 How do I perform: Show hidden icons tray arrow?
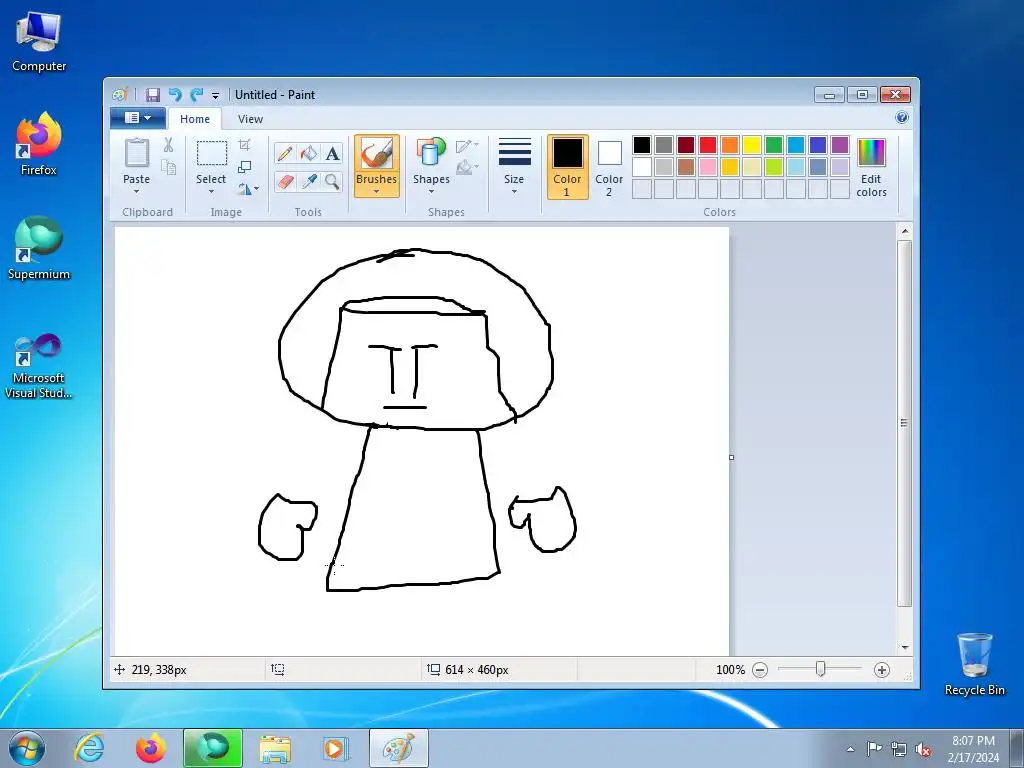850,749
